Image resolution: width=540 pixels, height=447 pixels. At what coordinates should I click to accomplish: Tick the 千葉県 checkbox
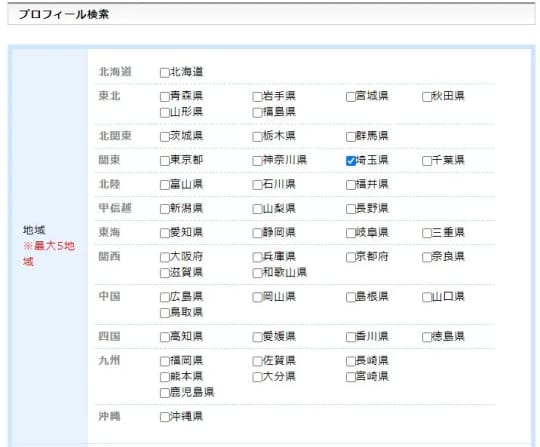tap(427, 161)
